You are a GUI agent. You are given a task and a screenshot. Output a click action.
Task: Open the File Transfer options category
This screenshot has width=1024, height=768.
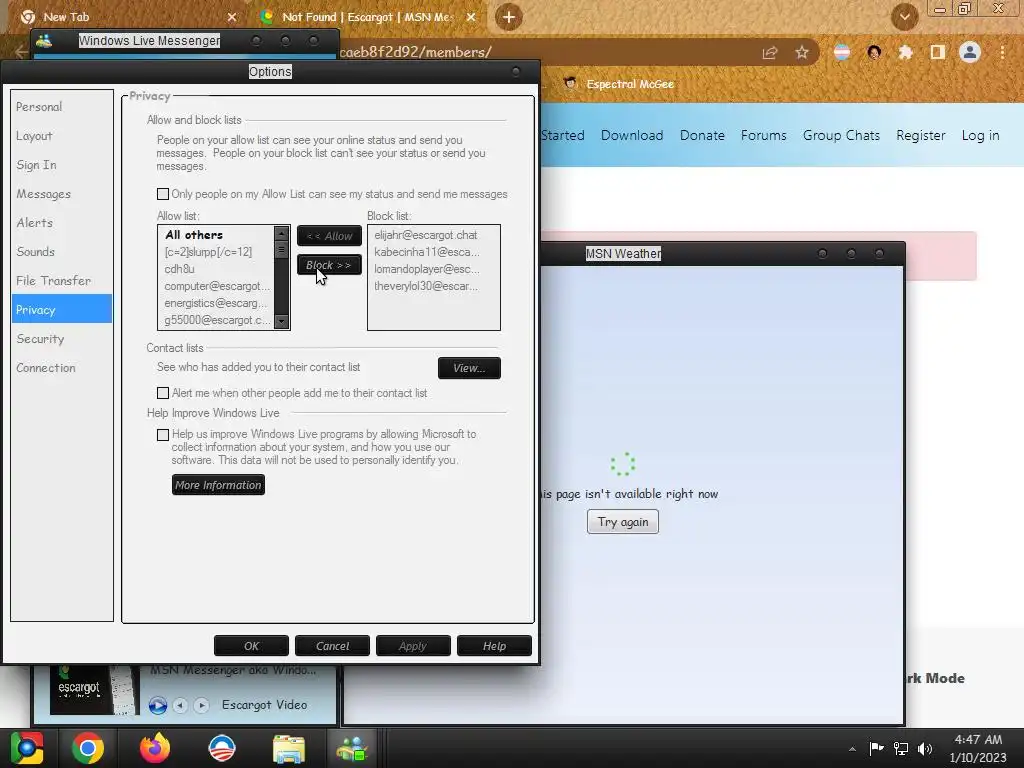pyautogui.click(x=61, y=281)
